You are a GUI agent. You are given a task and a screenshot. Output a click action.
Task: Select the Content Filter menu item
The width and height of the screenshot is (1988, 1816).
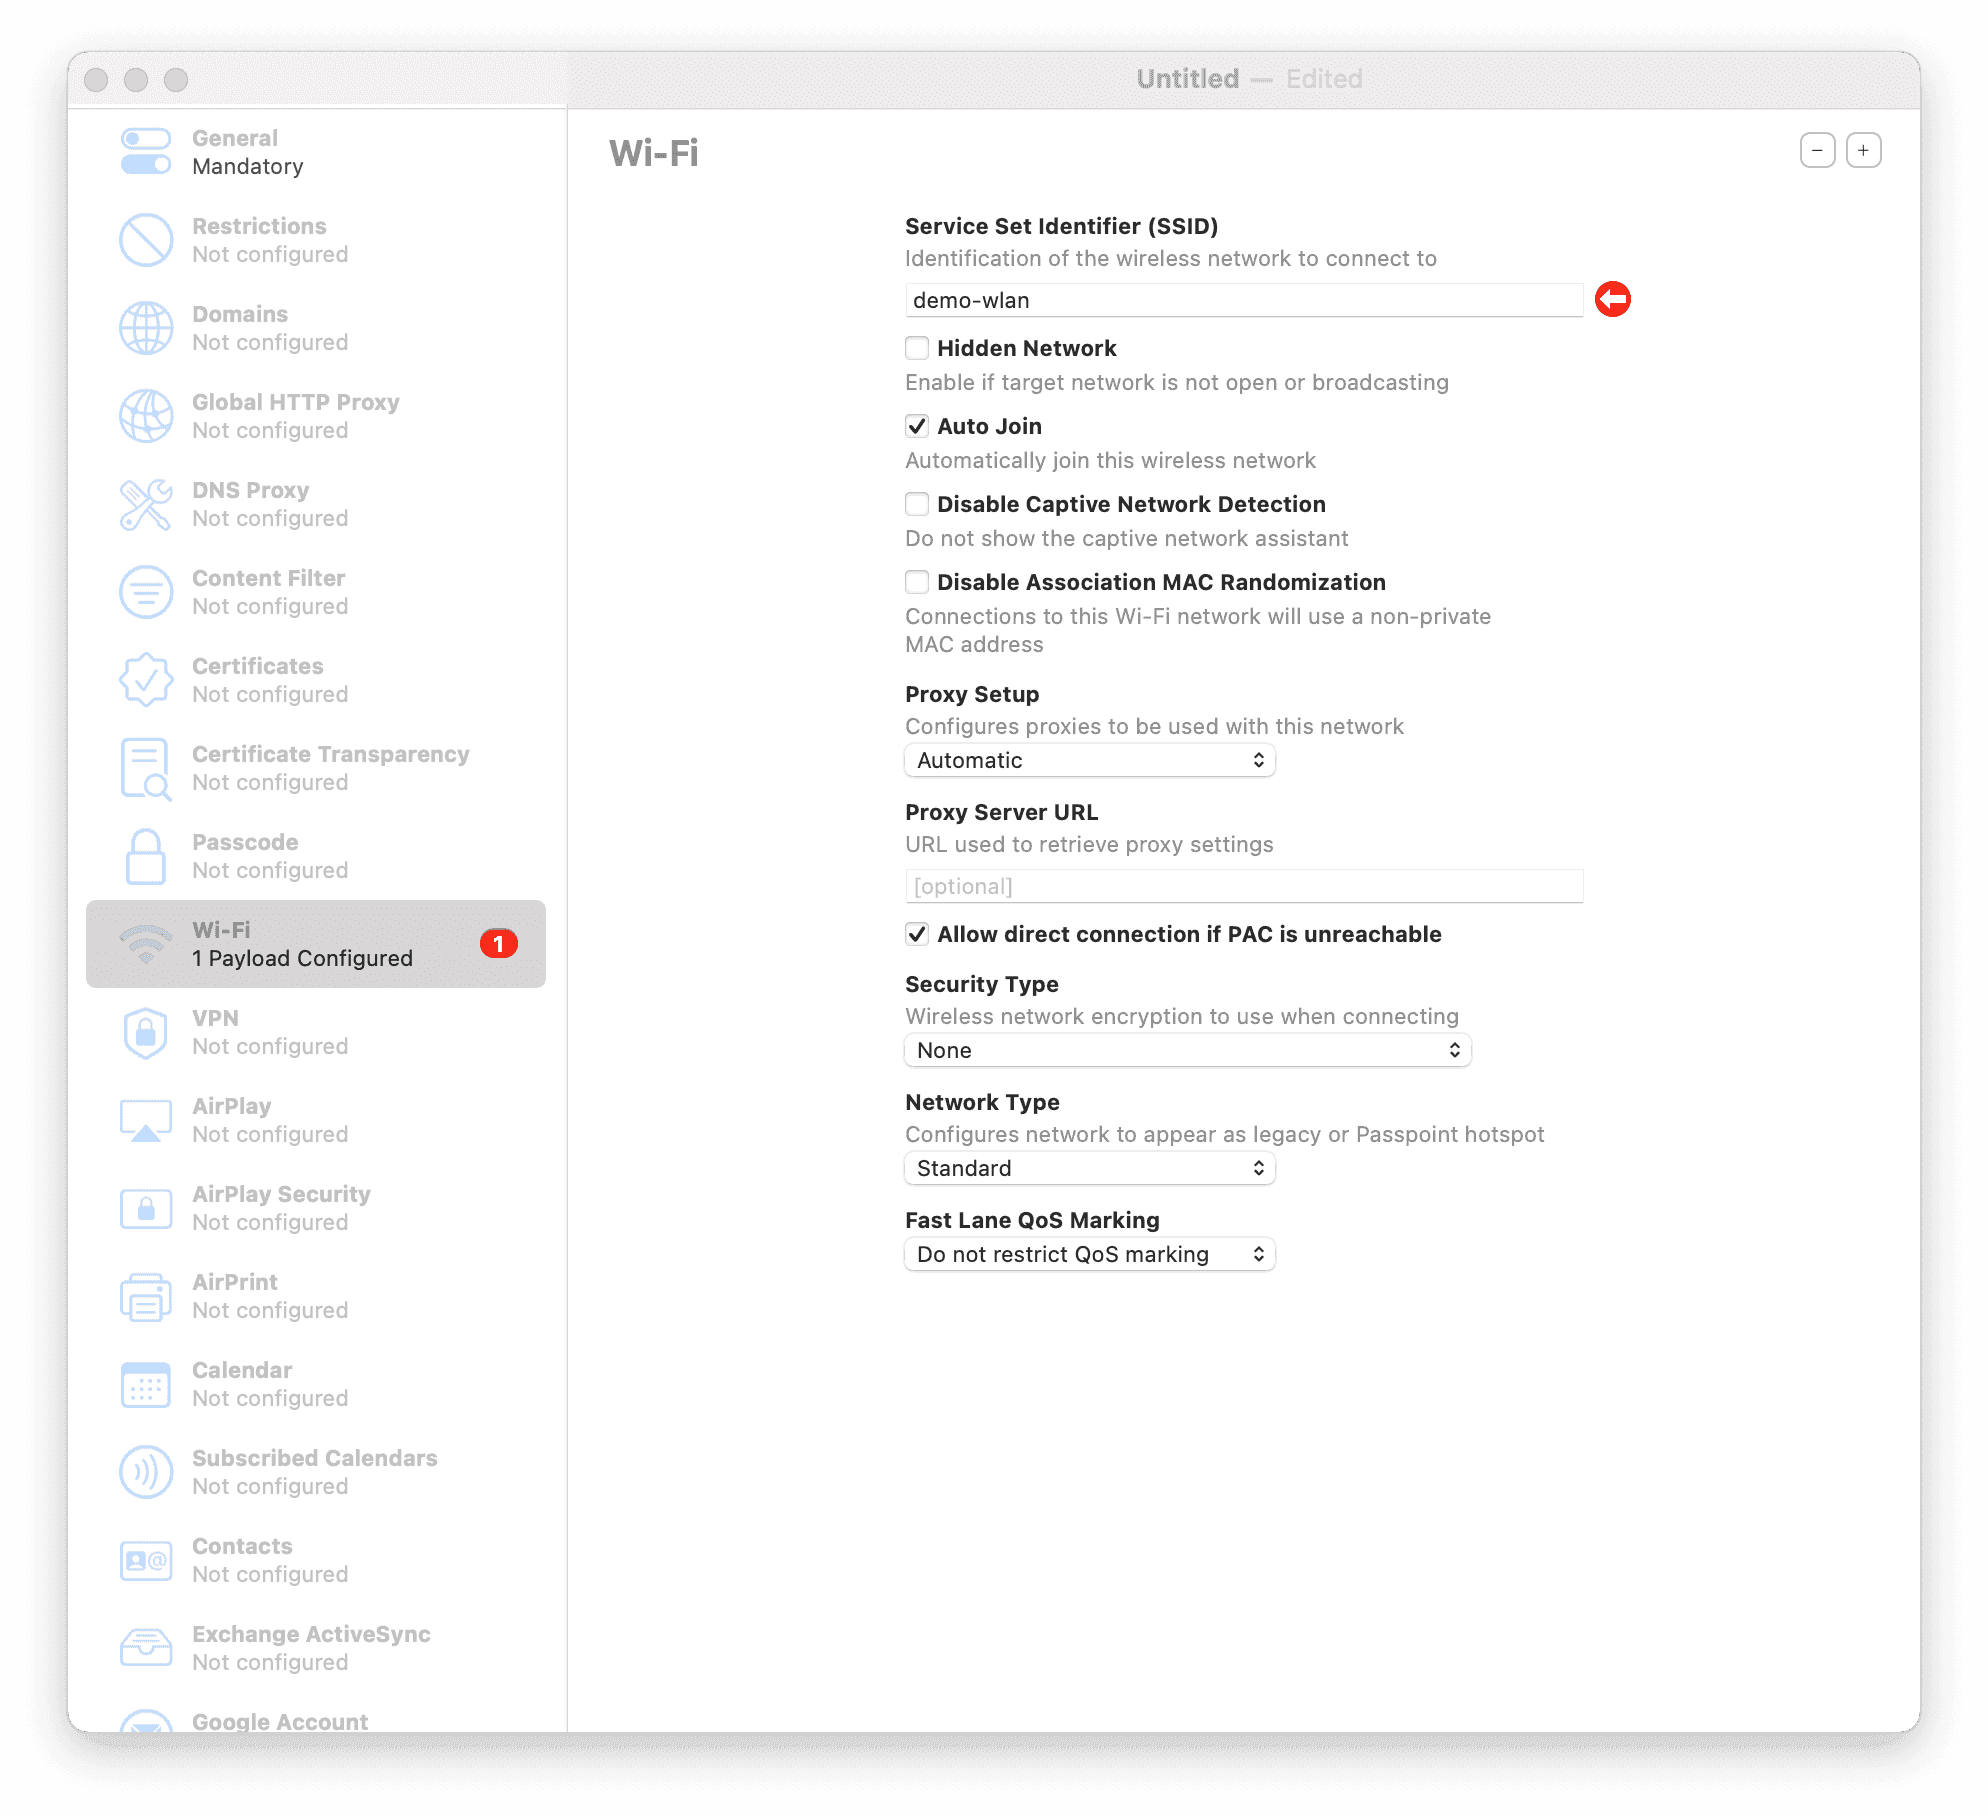(x=315, y=590)
